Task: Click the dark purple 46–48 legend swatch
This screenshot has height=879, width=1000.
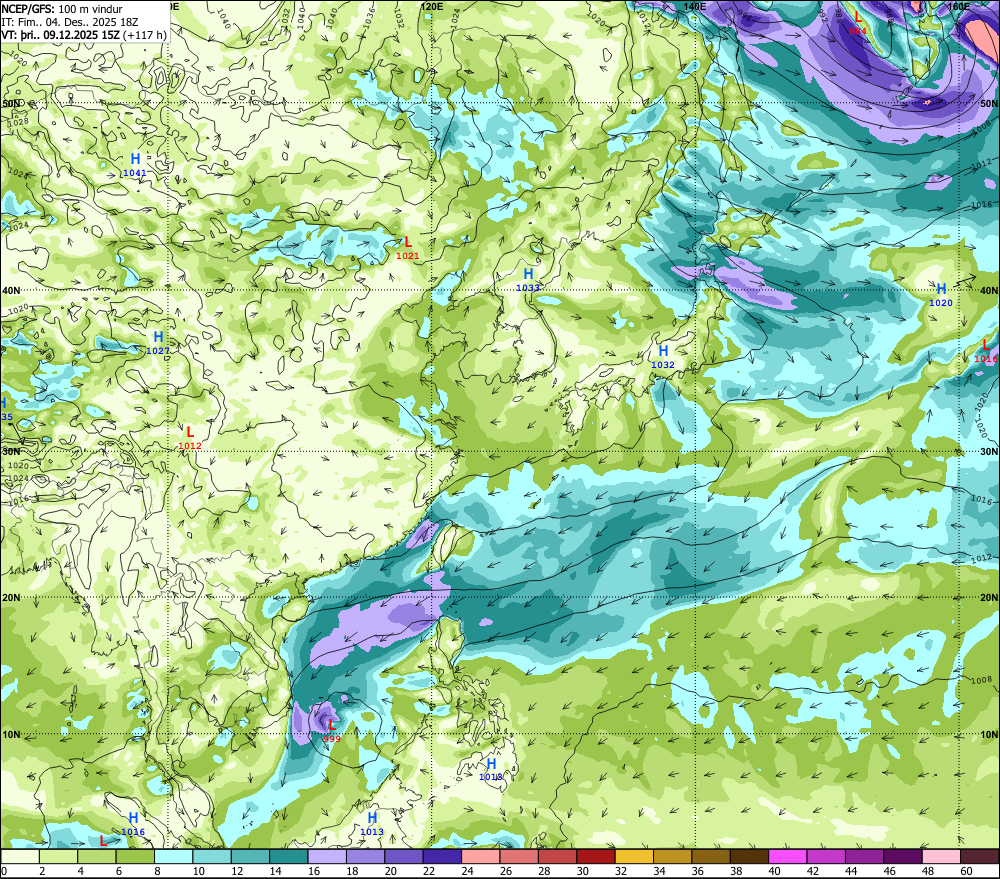Action: 902,857
